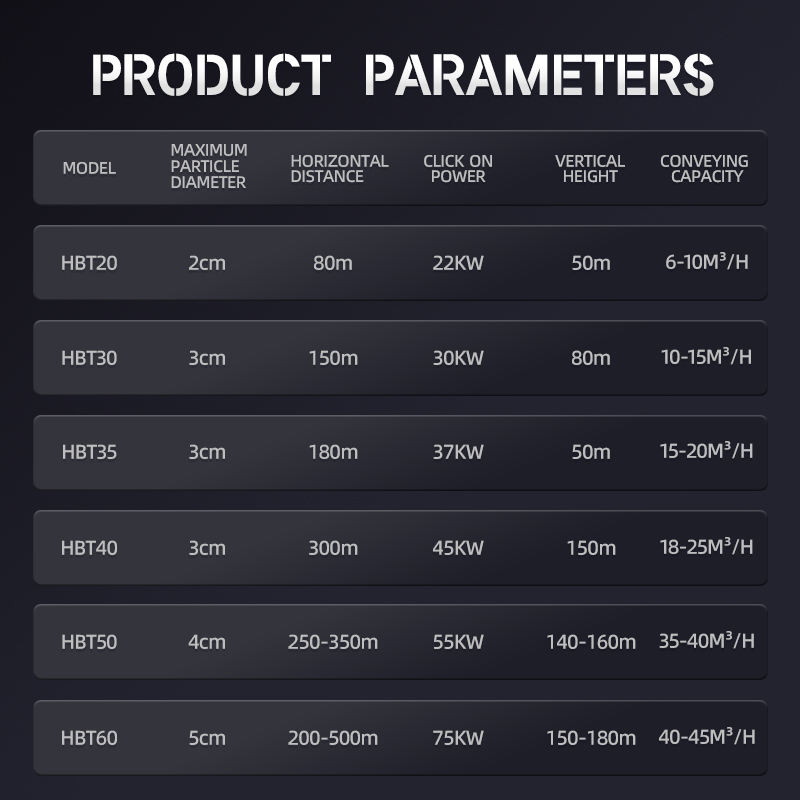Select the HORIZONTAL DISTANCE column header
This screenshot has width=800, height=800.
[x=339, y=168]
